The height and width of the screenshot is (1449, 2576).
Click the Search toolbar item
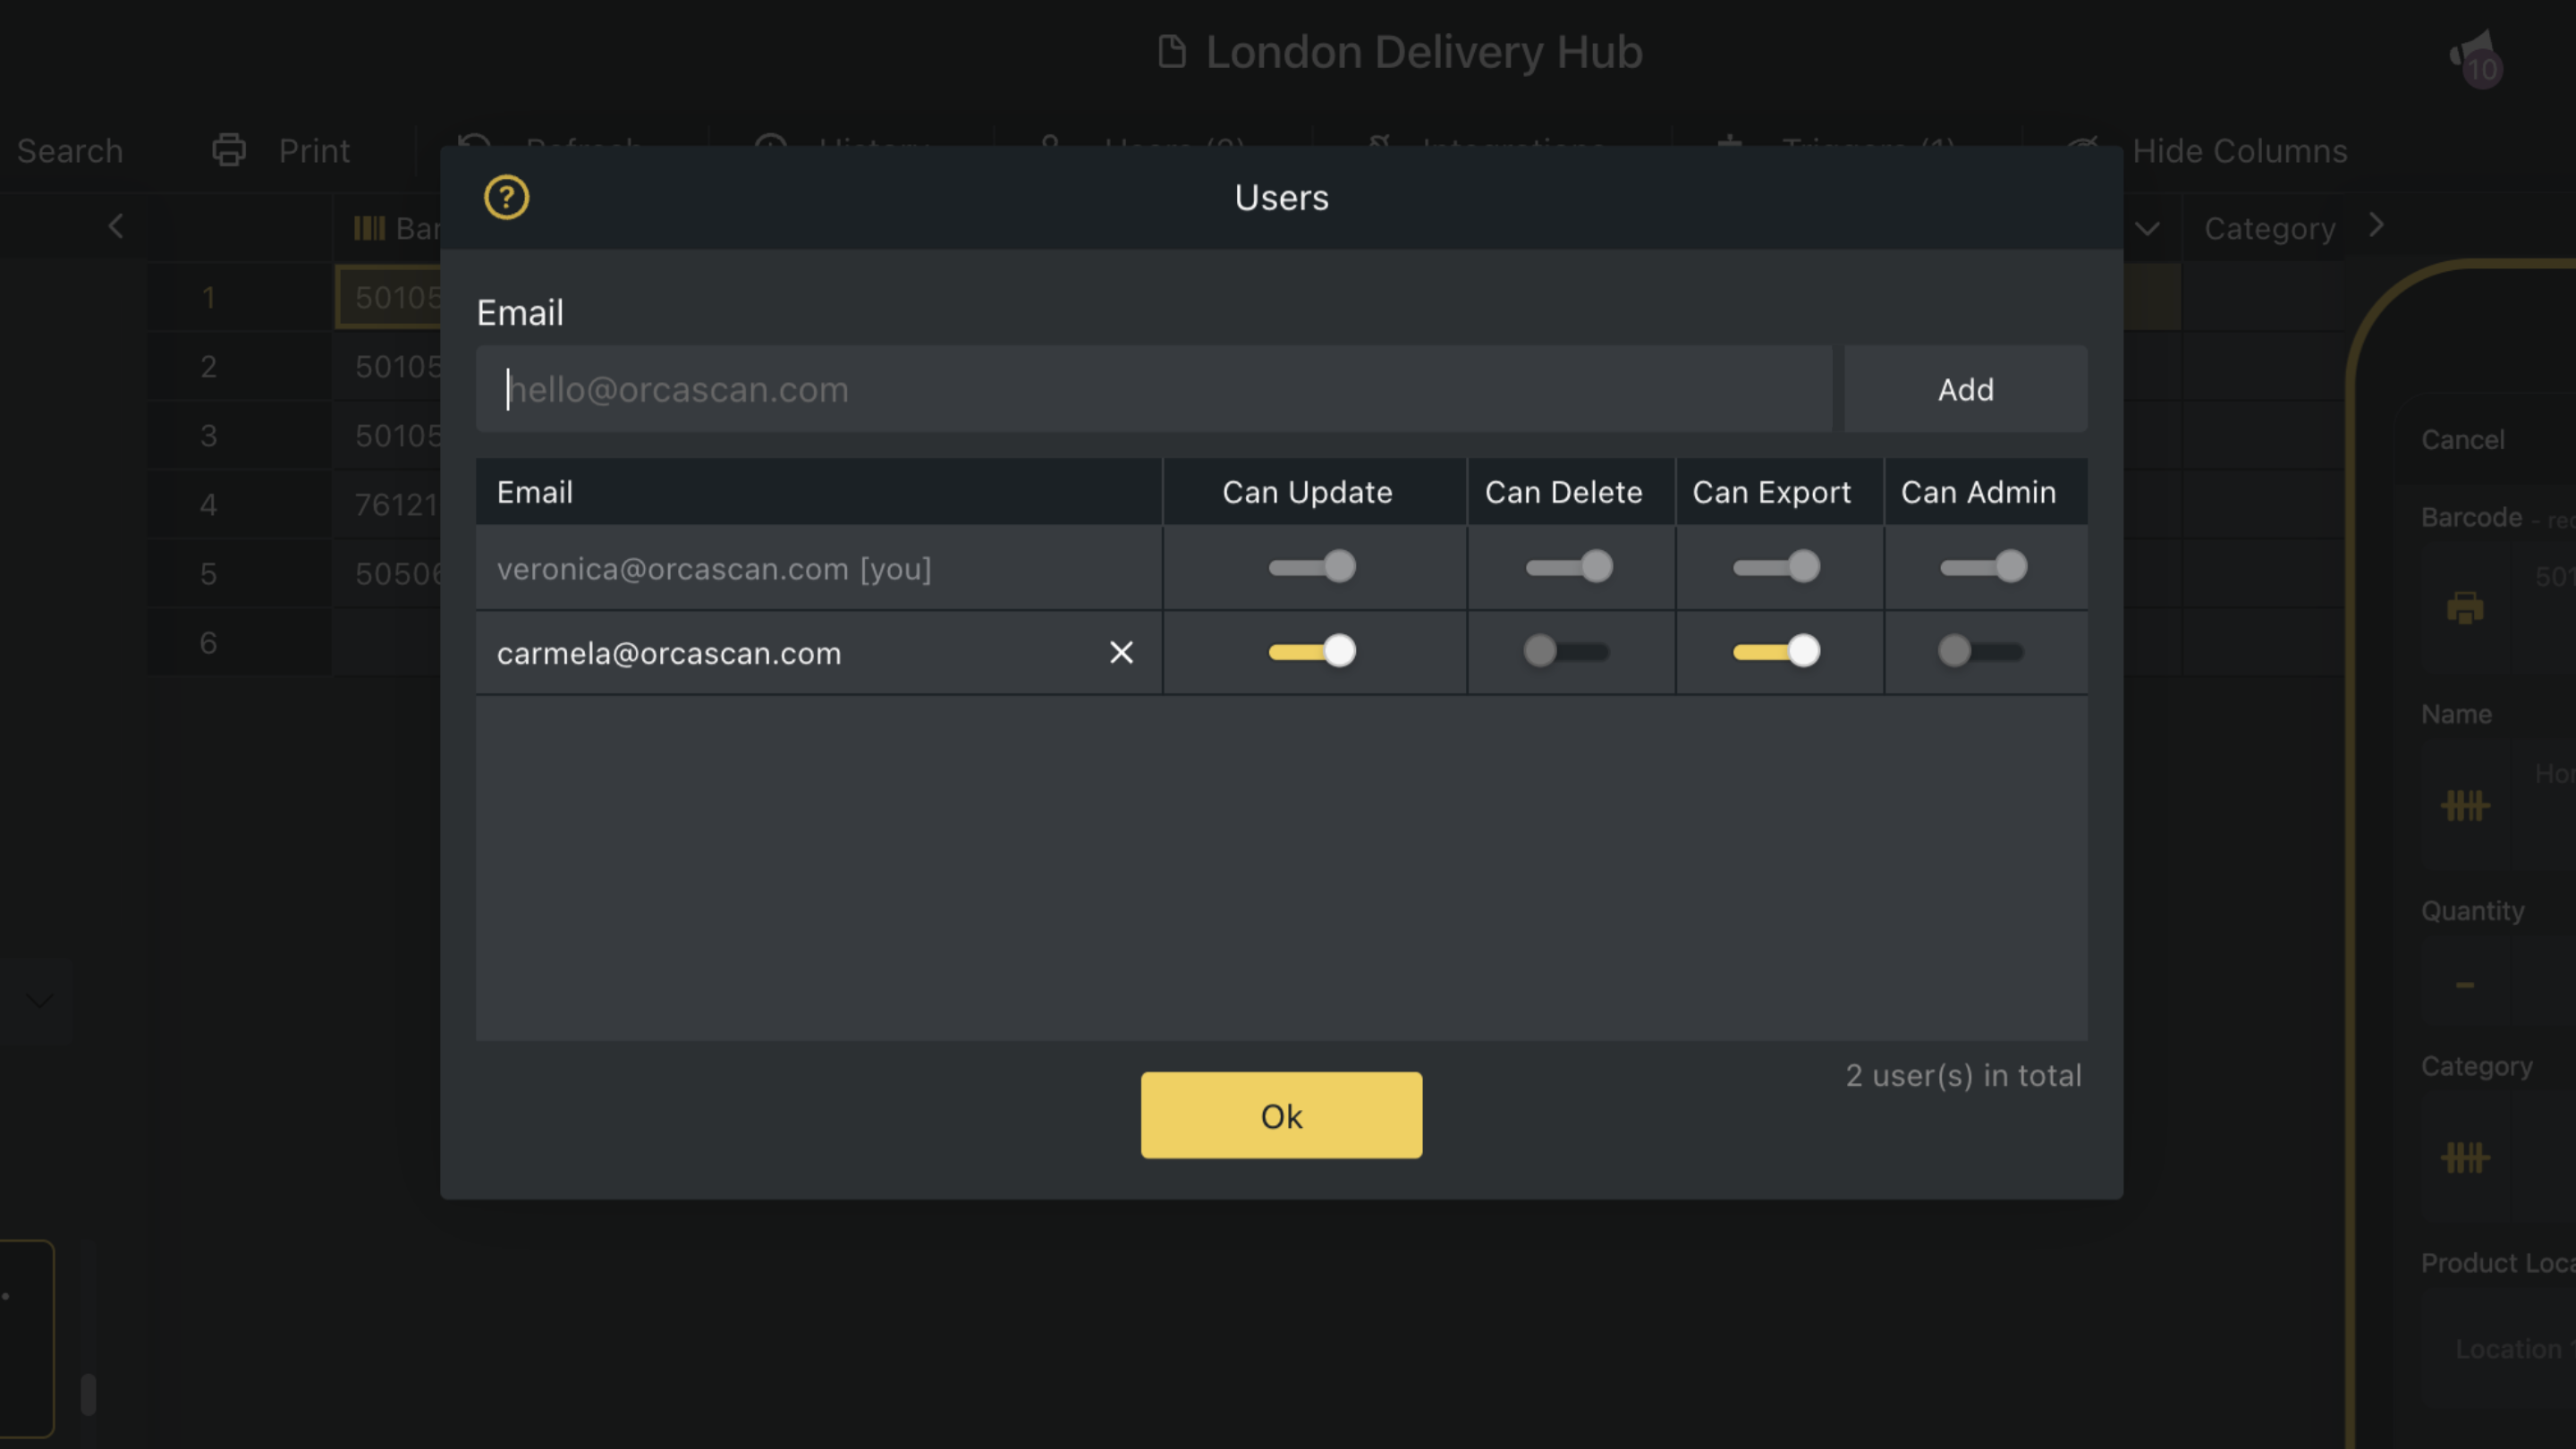point(69,150)
